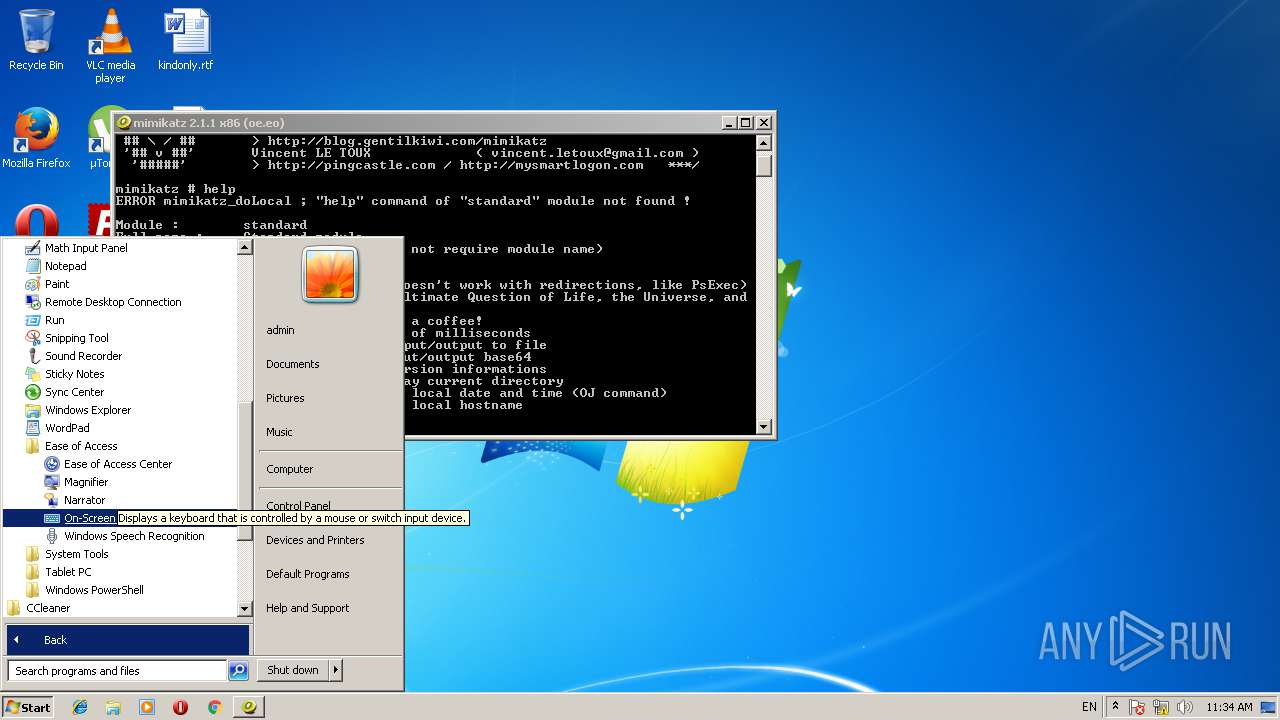Open the Shut down options arrow

pos(335,670)
